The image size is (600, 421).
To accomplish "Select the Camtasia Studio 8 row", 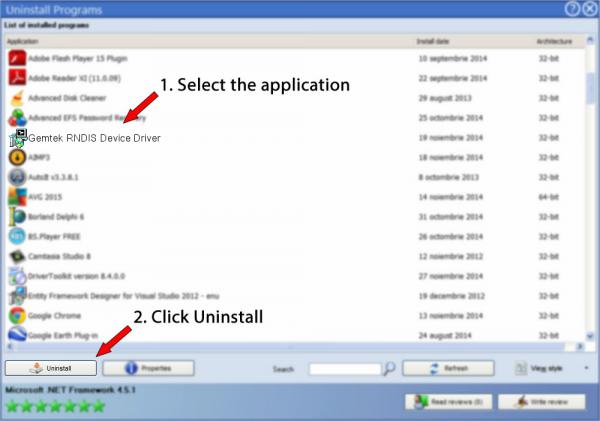I will [x=295, y=256].
